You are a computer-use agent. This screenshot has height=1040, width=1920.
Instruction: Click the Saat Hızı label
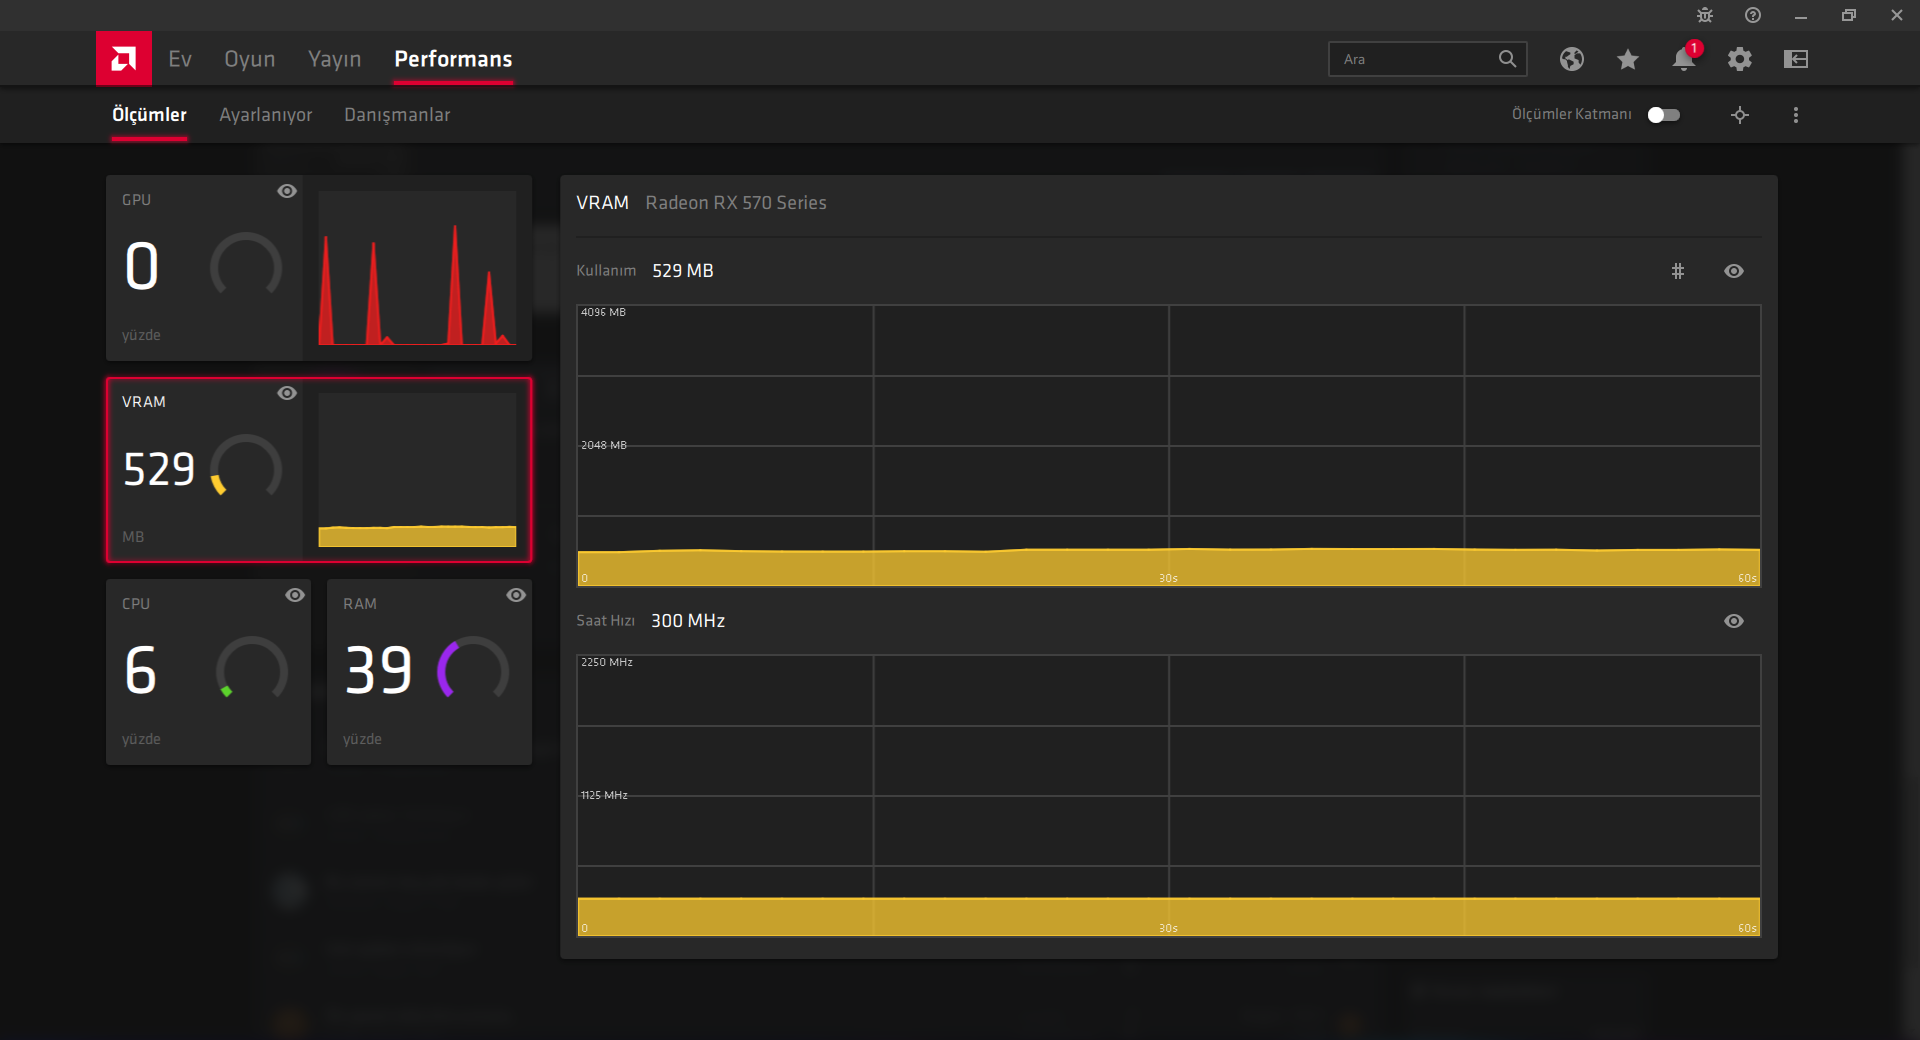pos(606,621)
